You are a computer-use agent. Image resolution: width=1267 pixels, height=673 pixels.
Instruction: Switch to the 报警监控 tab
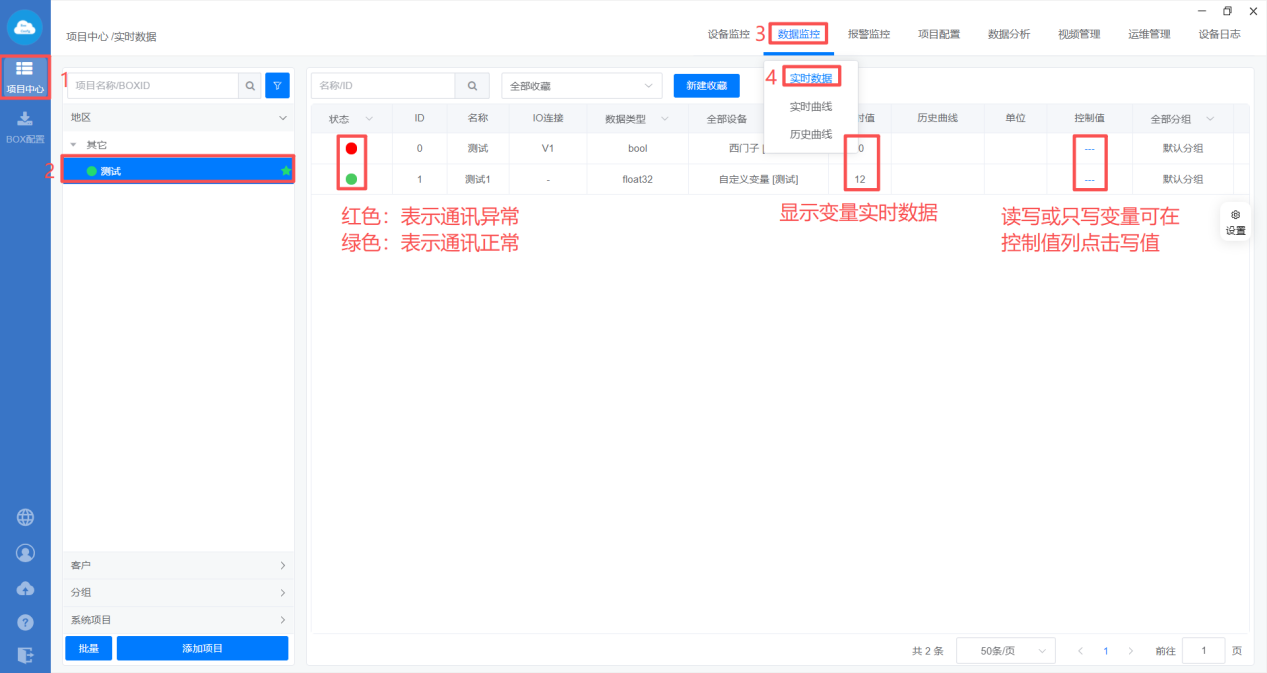(868, 34)
